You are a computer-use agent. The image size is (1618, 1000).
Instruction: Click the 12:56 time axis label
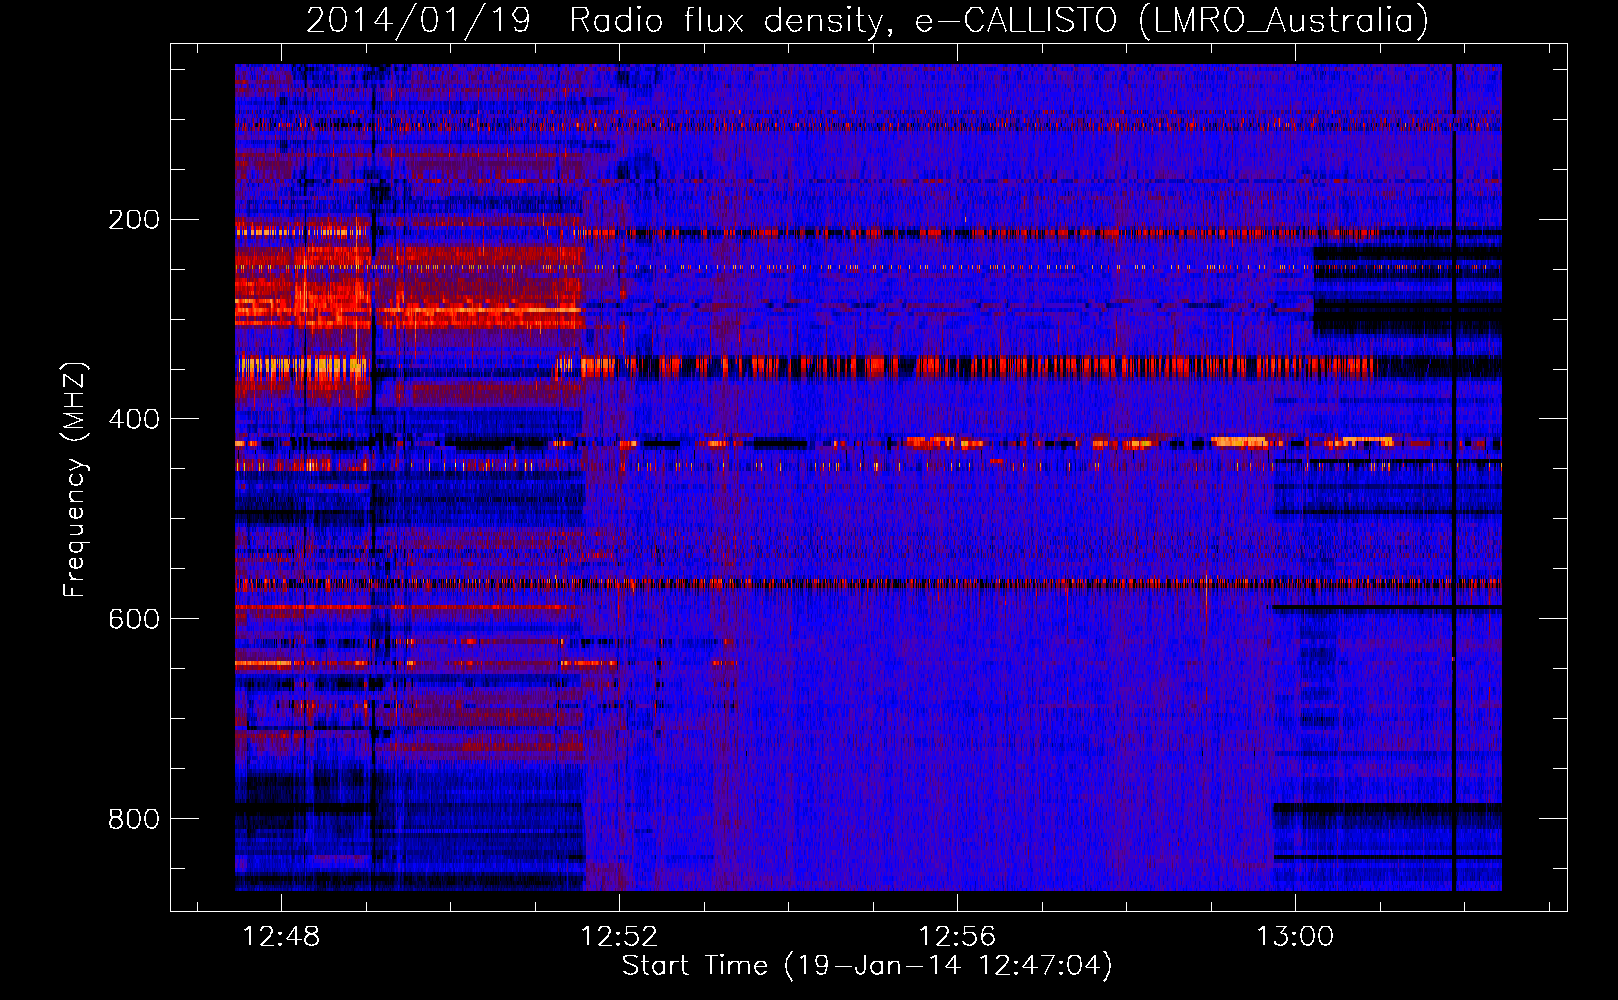coord(957,936)
